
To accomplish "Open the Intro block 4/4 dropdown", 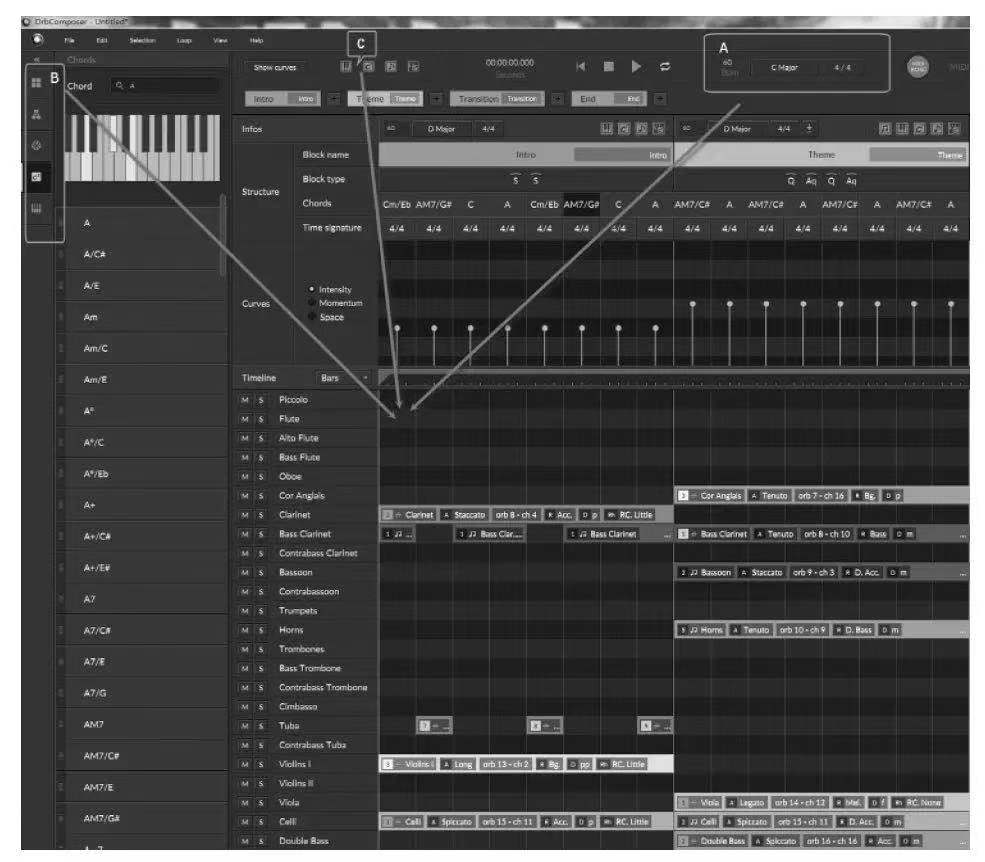I will click(x=488, y=129).
